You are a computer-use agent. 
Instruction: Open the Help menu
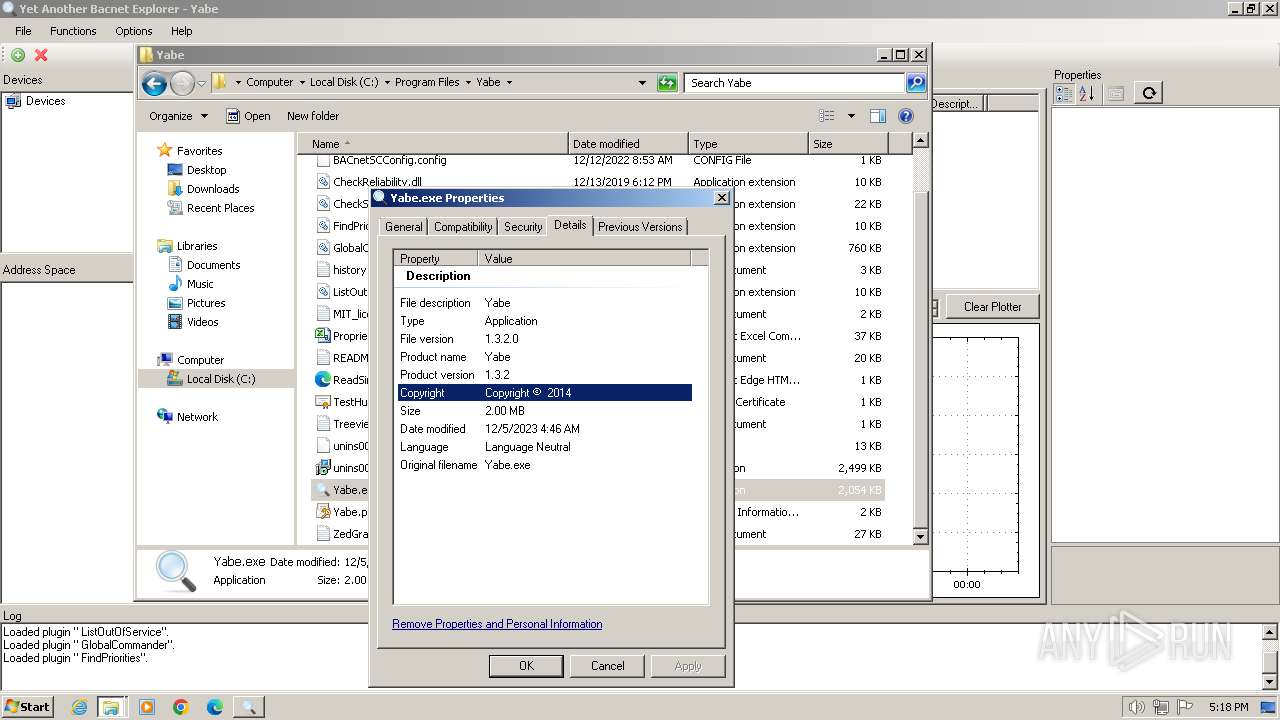click(x=181, y=31)
